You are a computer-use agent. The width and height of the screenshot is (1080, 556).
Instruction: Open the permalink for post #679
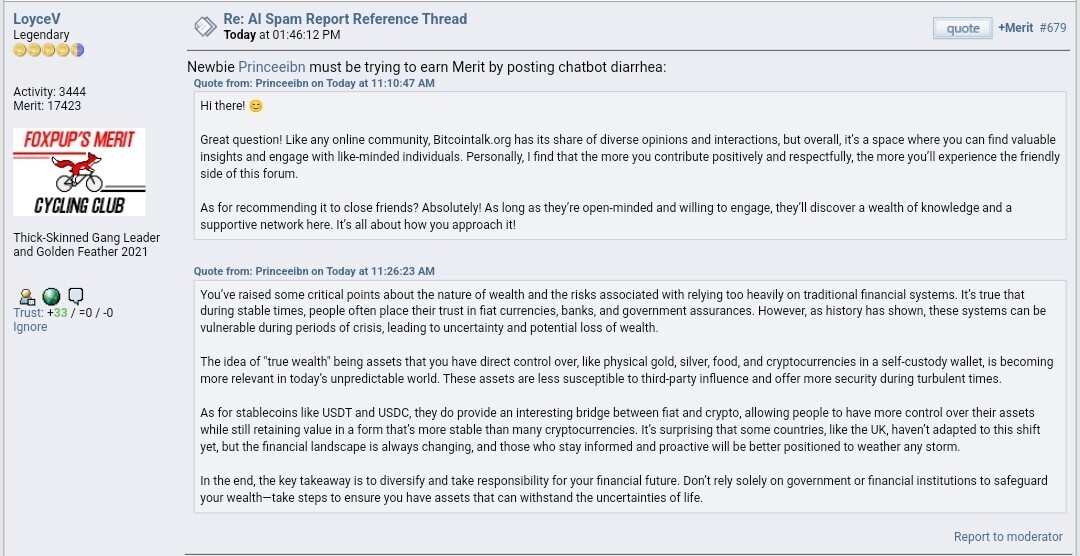point(1052,28)
